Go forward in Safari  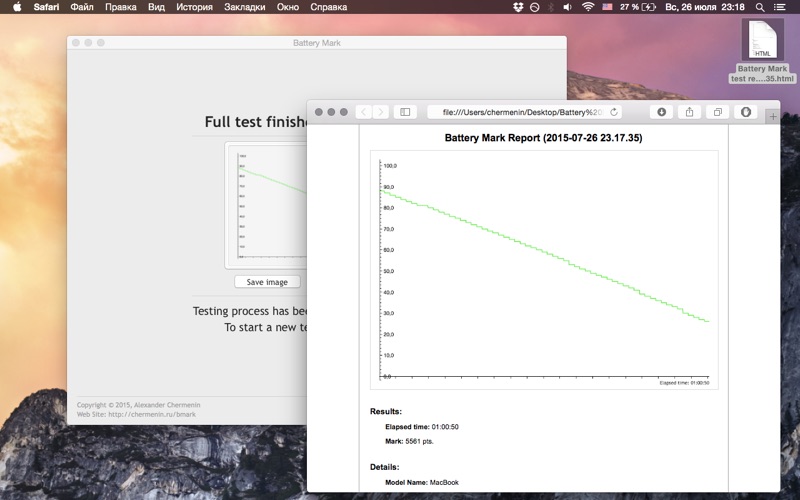pos(381,112)
